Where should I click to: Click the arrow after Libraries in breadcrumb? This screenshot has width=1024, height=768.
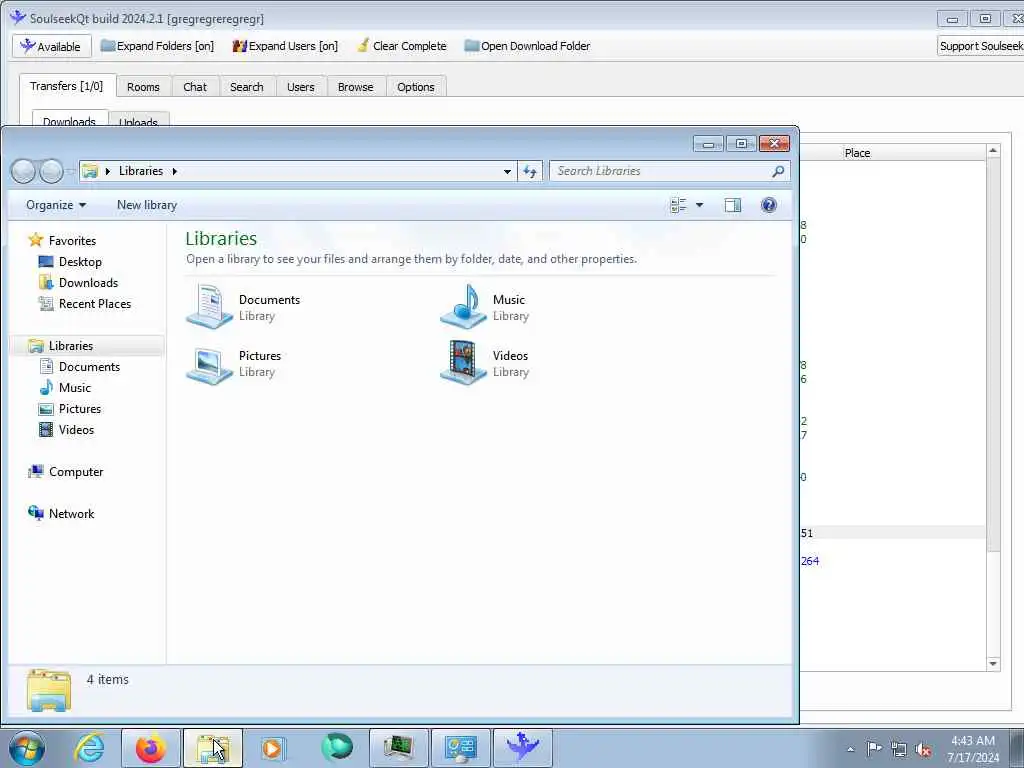[174, 171]
